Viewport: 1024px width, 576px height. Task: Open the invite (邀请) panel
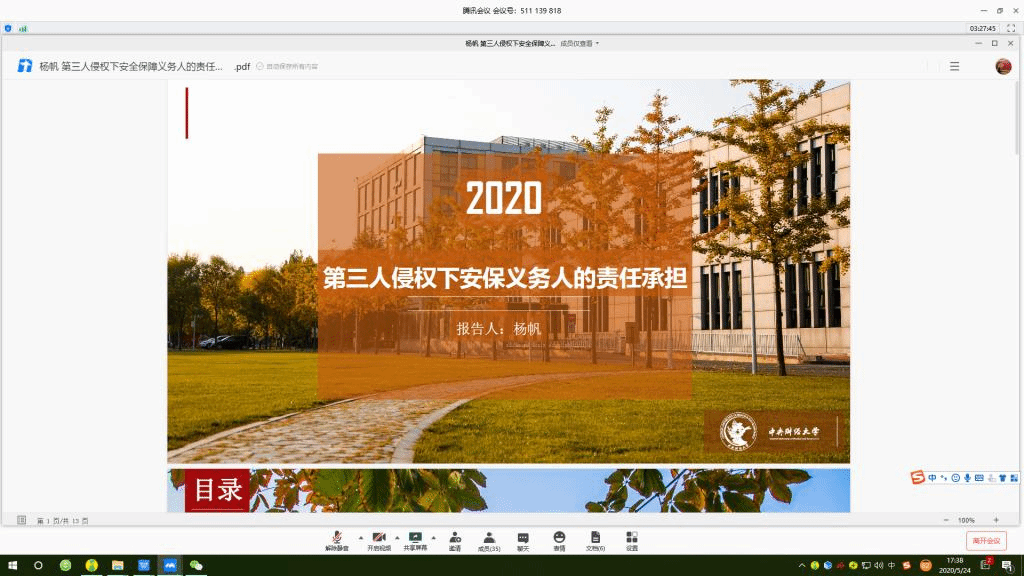pos(455,540)
